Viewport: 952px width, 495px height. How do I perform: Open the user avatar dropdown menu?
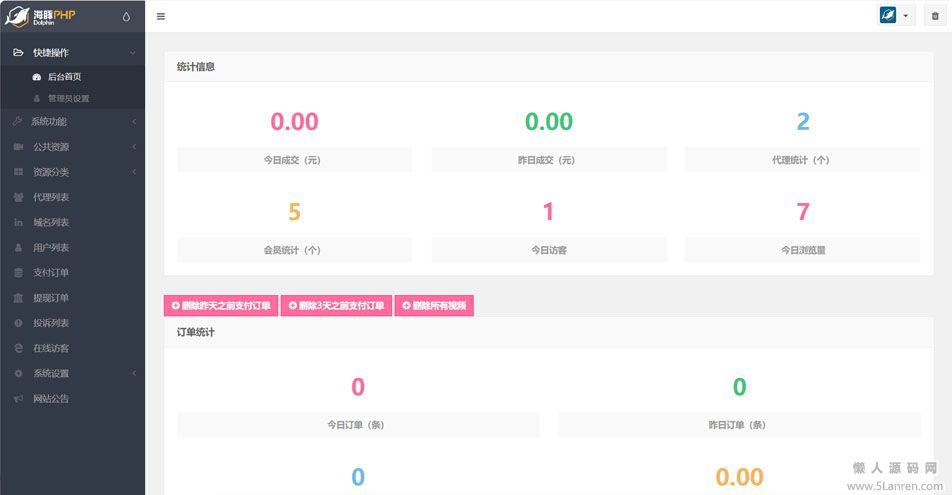click(895, 16)
